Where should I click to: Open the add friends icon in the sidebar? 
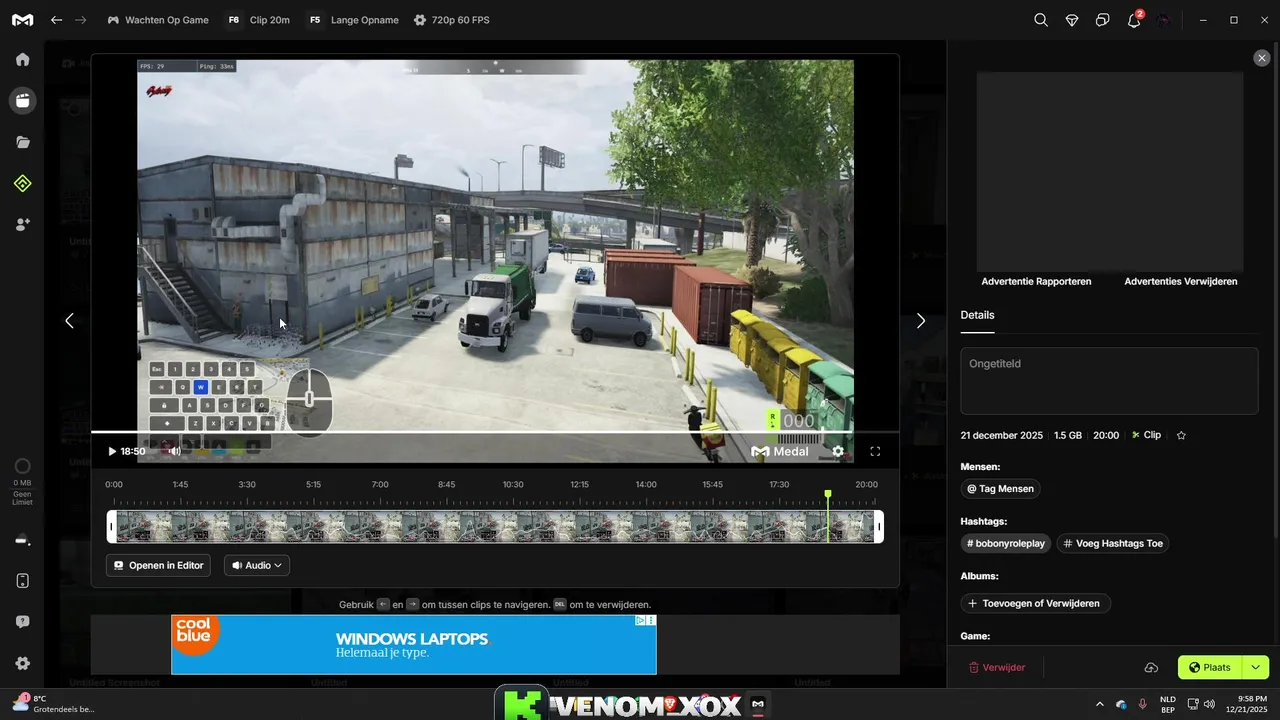pyautogui.click(x=22, y=224)
